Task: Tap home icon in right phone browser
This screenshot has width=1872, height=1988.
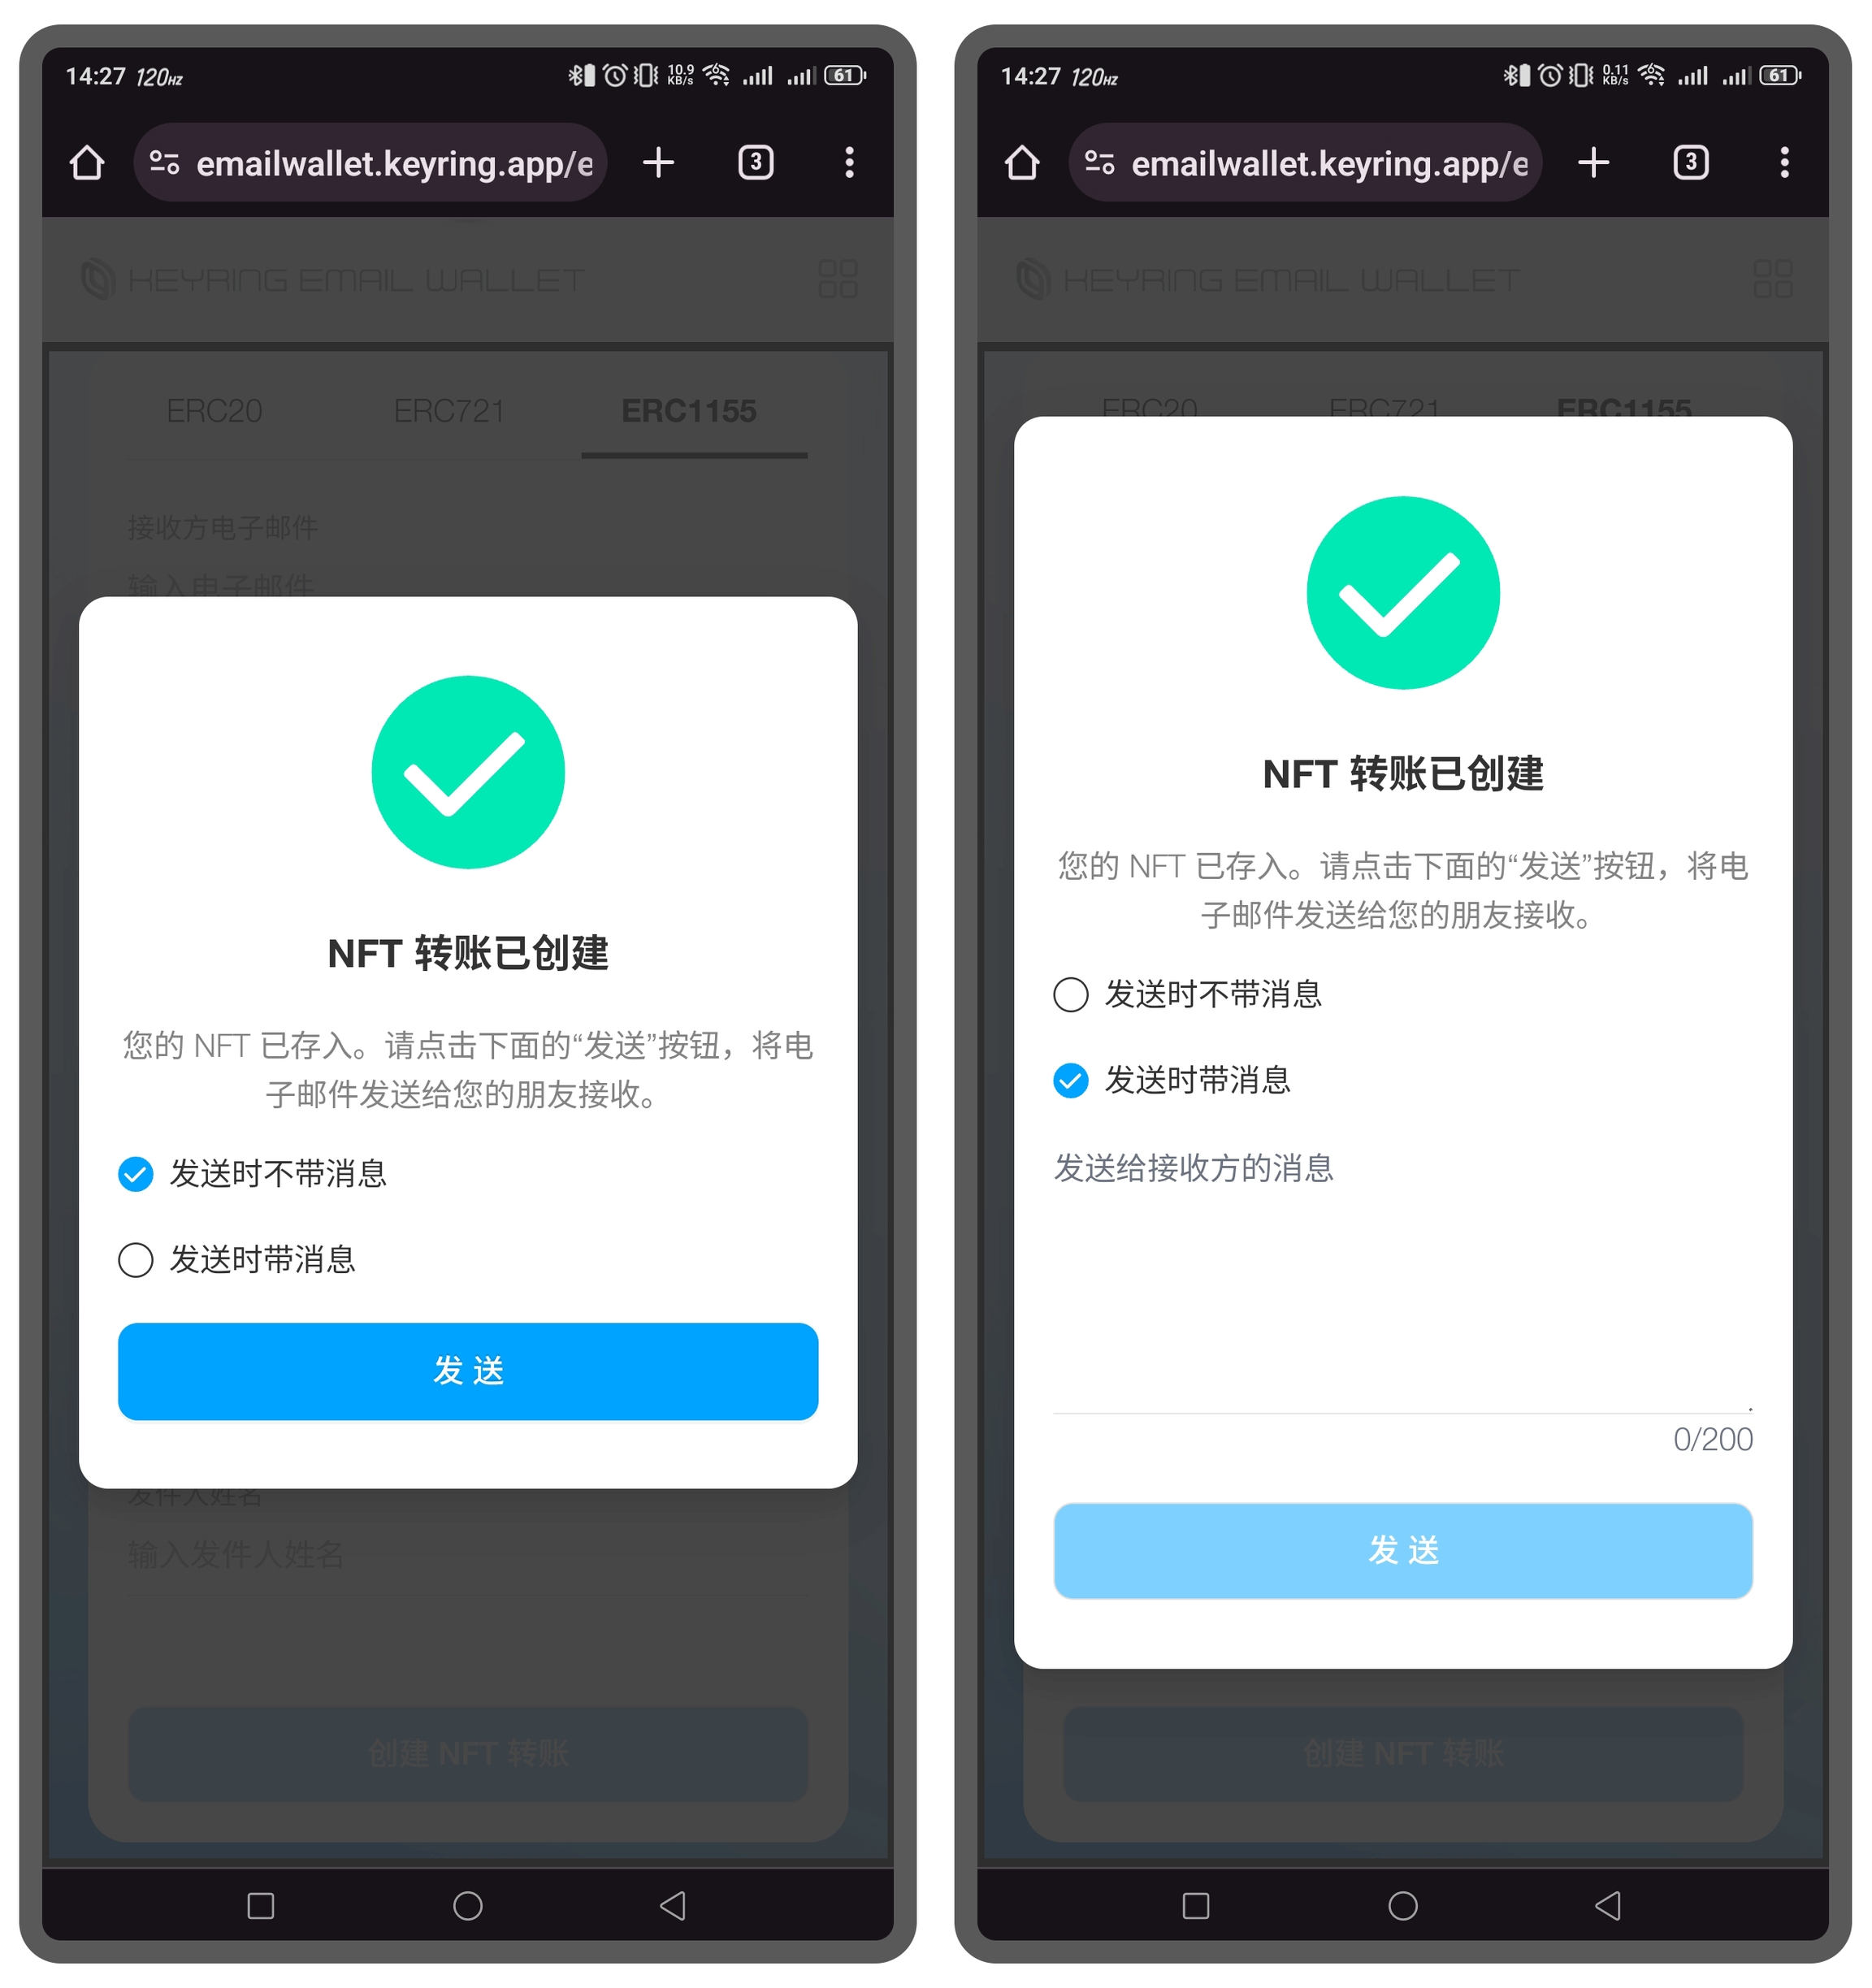Action: coord(1022,162)
